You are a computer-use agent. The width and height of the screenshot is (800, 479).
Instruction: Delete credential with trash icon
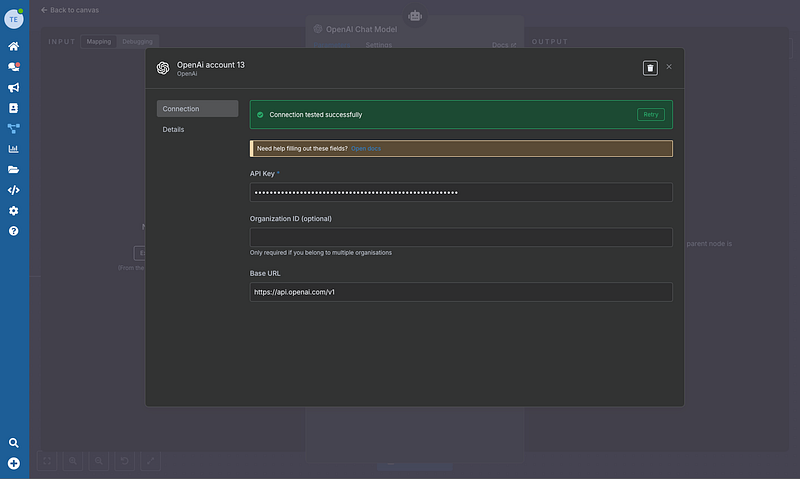point(650,67)
